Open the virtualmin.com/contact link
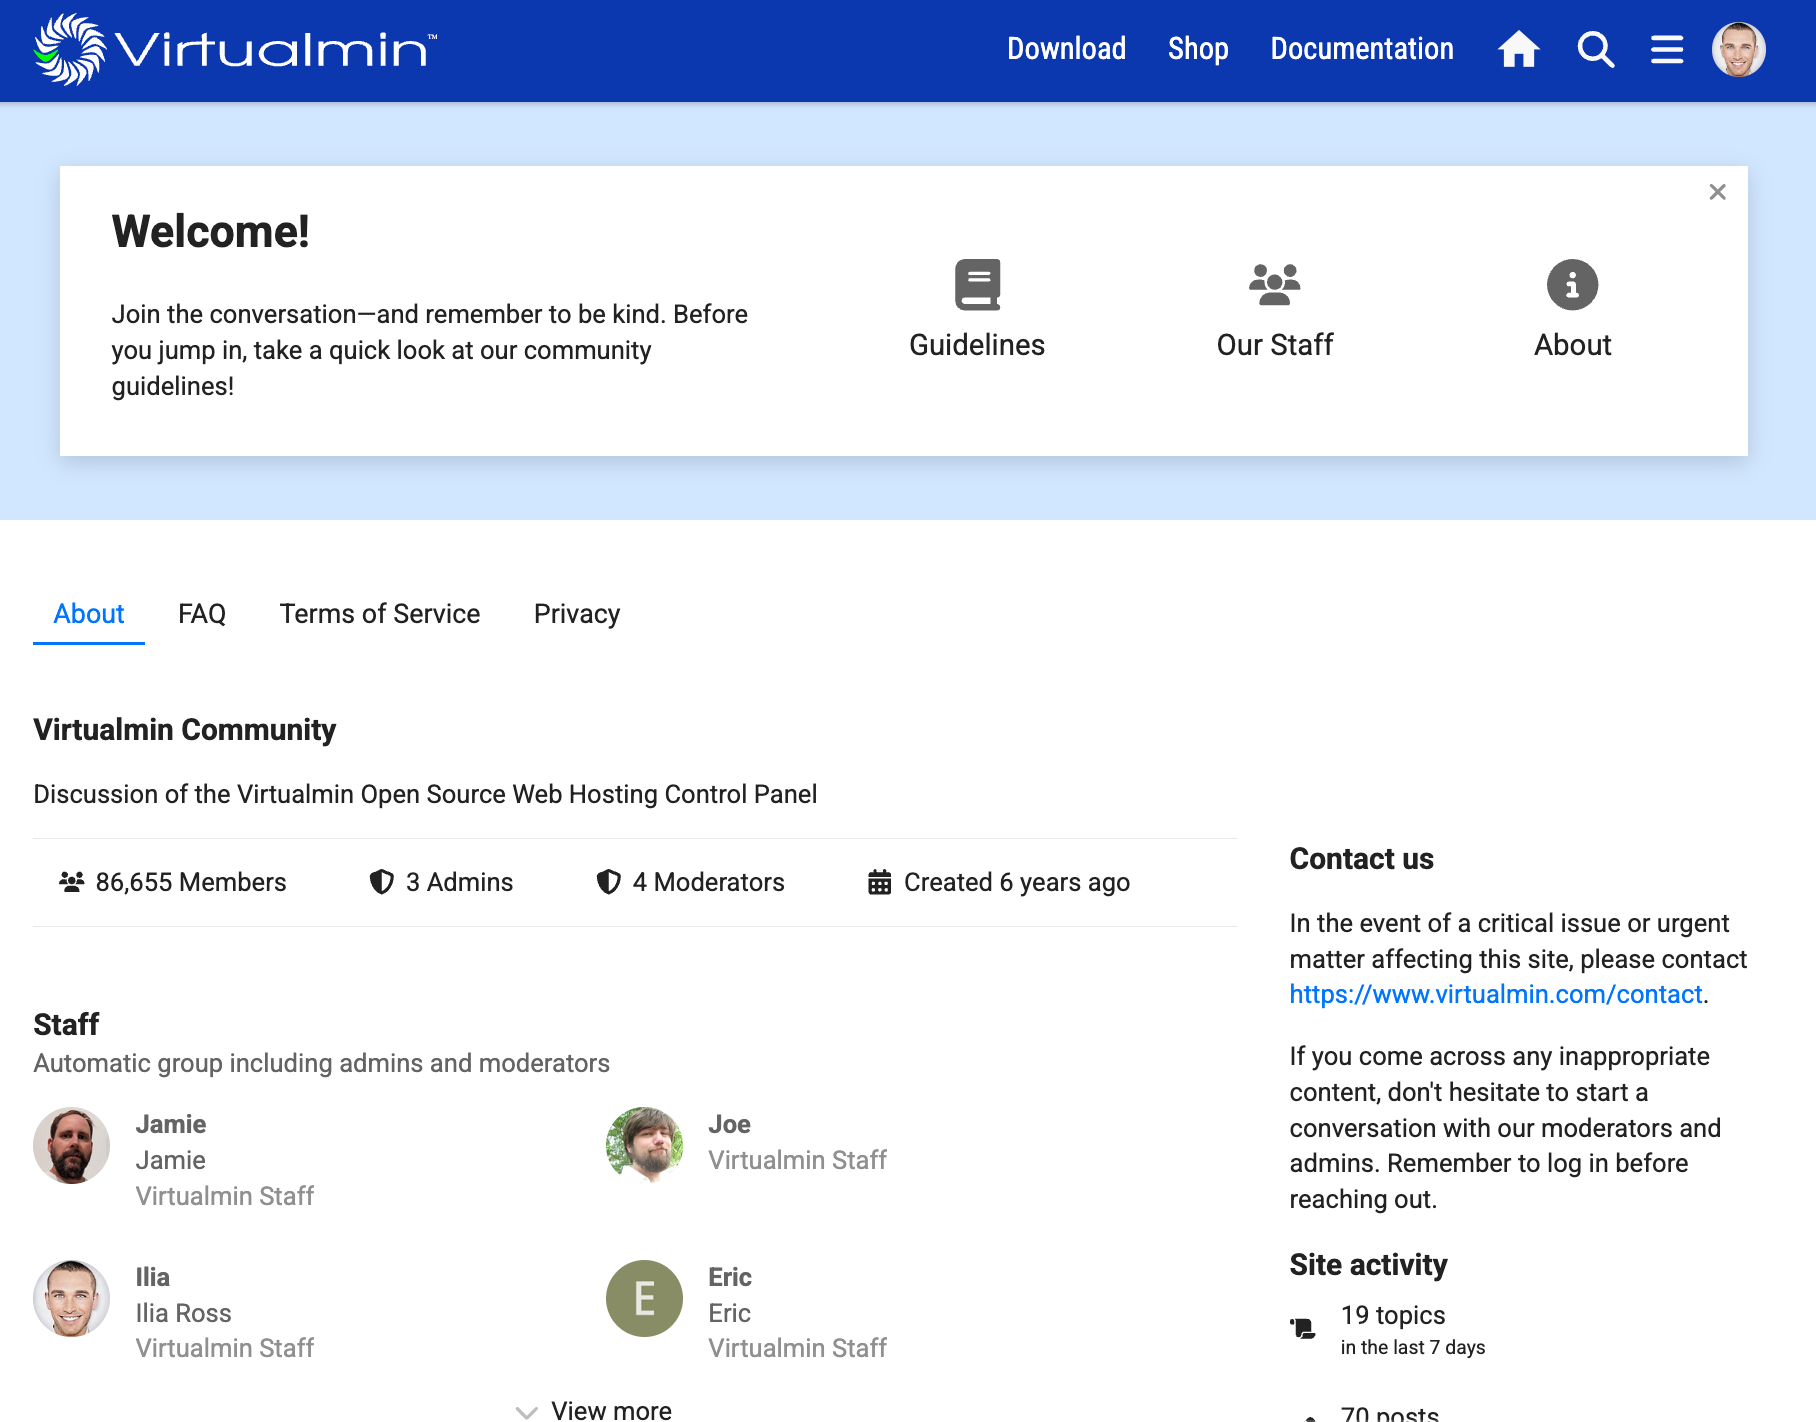Screen dimensions: 1816x1422 click(x=1495, y=994)
